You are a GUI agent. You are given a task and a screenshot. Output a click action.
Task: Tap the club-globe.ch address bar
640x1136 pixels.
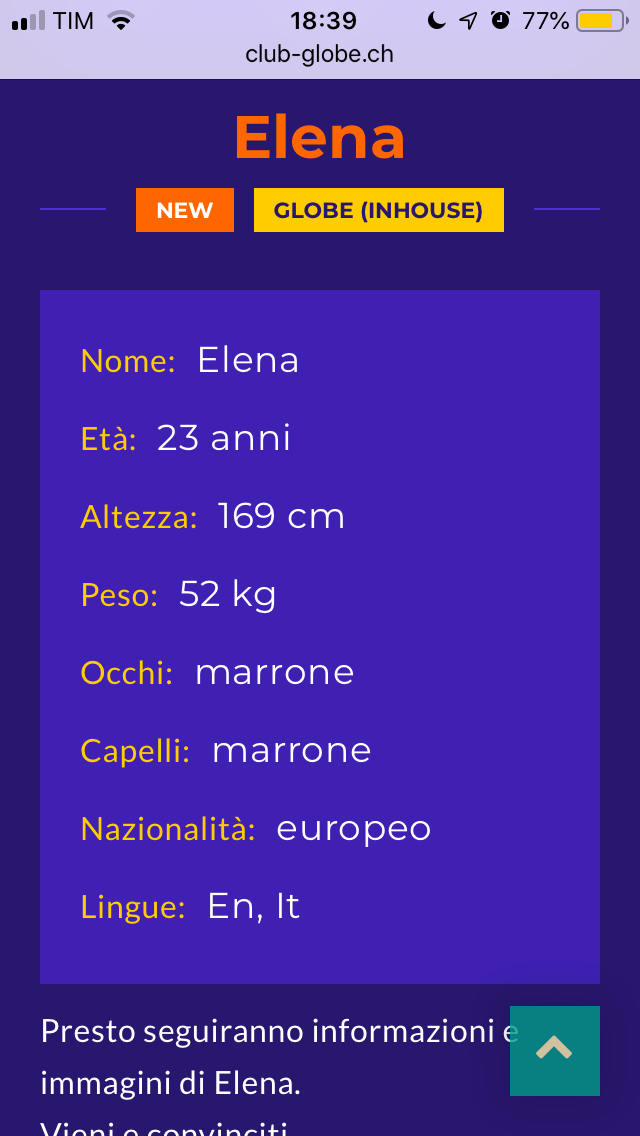320,54
